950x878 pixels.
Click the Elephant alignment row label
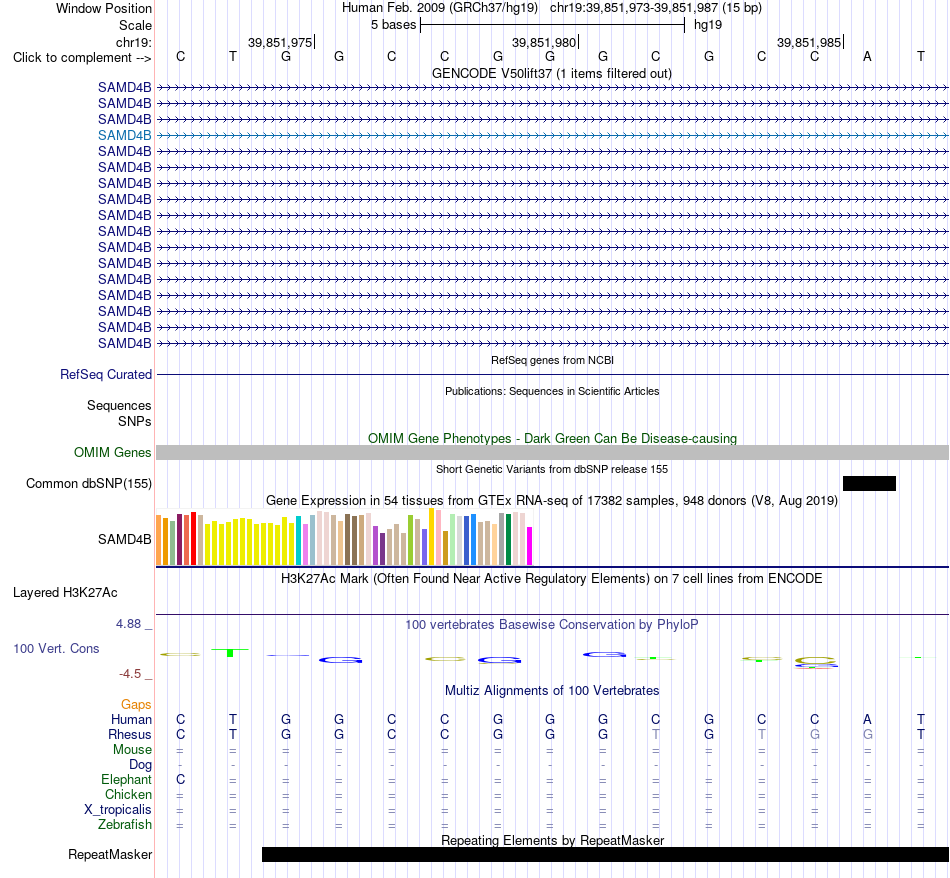[126, 779]
